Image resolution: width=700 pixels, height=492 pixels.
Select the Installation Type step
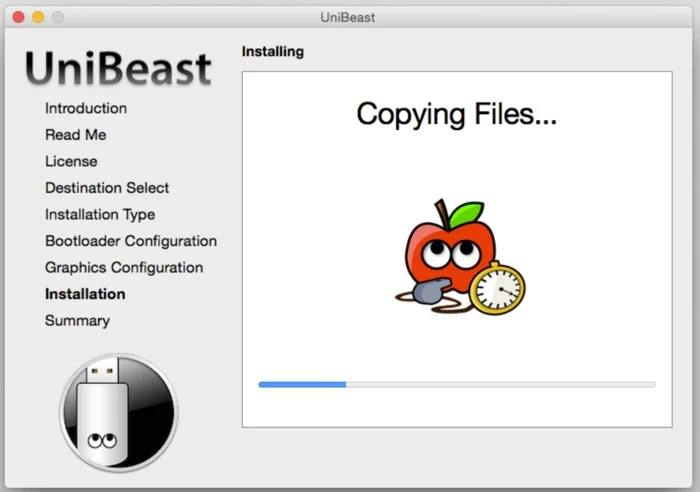click(x=100, y=214)
